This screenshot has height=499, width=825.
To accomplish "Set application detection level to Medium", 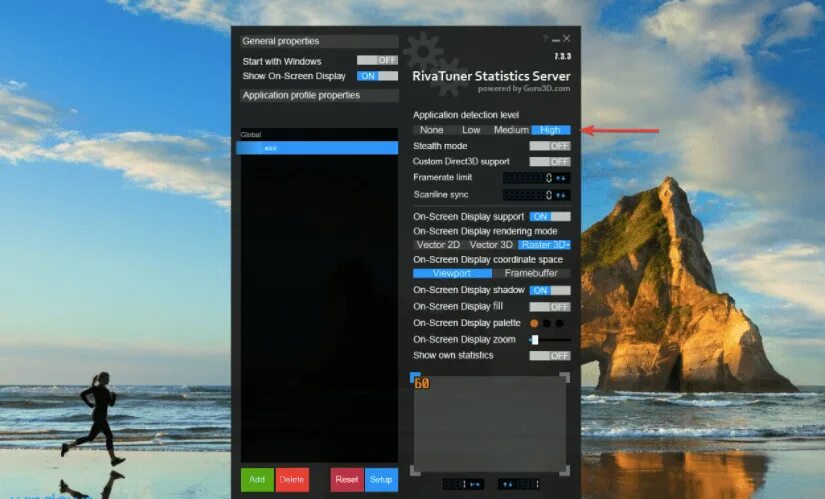I will pyautogui.click(x=511, y=130).
